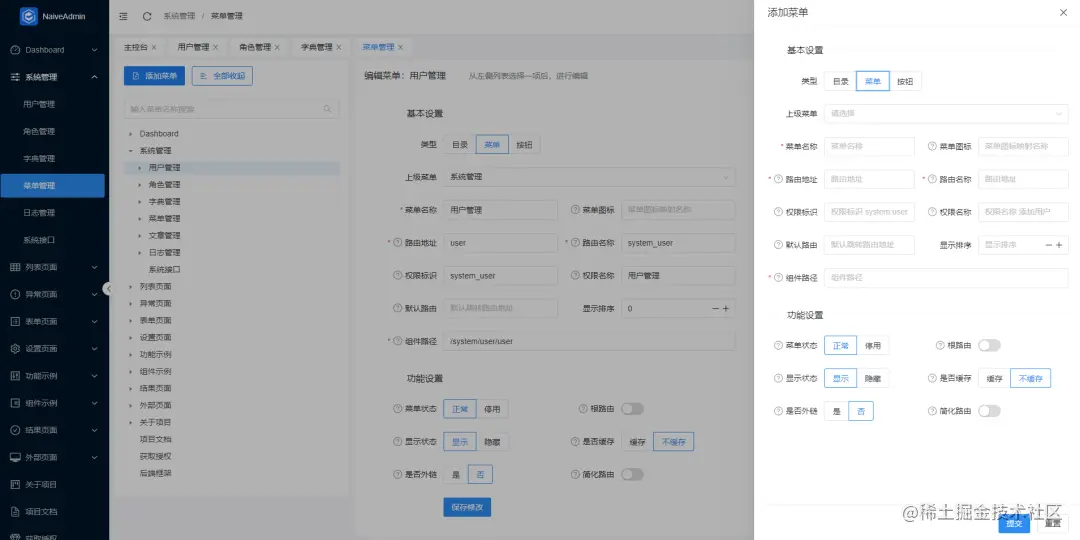This screenshot has height=540, width=1080.
Task: Click the 功能示例 icon in sidebar
Action: [15, 376]
